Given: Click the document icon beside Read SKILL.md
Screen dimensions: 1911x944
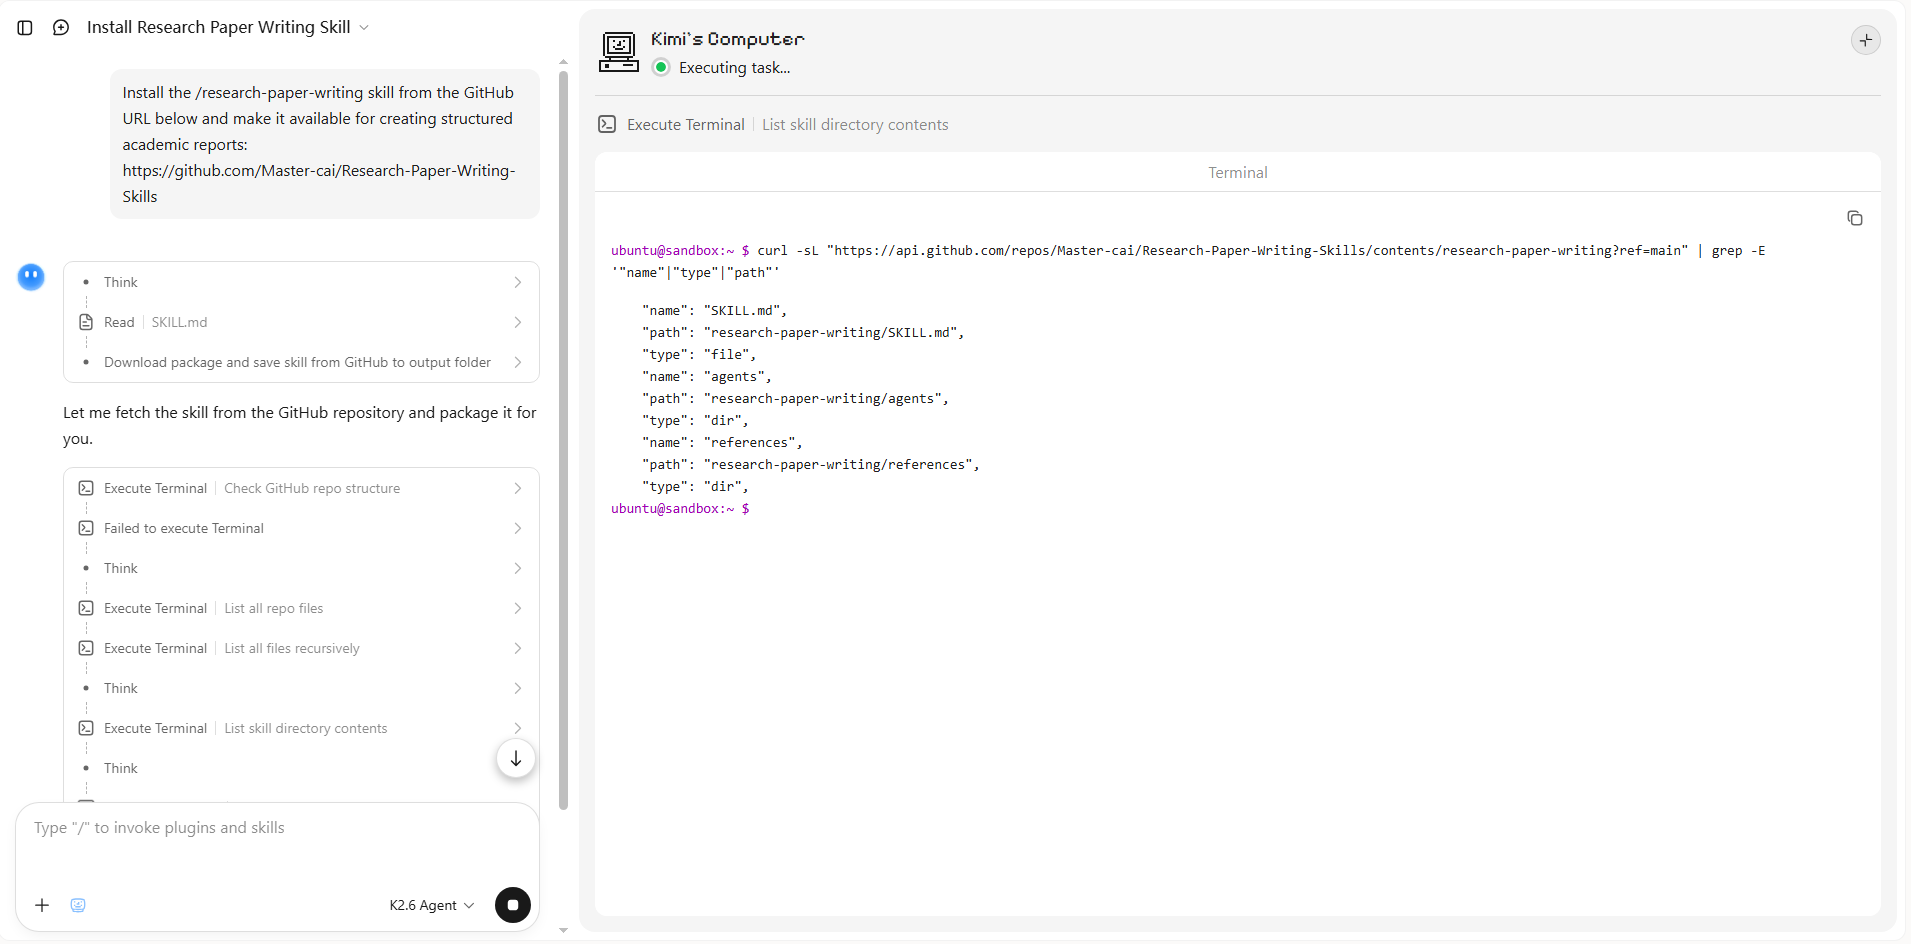Looking at the screenshot, I should coord(86,322).
